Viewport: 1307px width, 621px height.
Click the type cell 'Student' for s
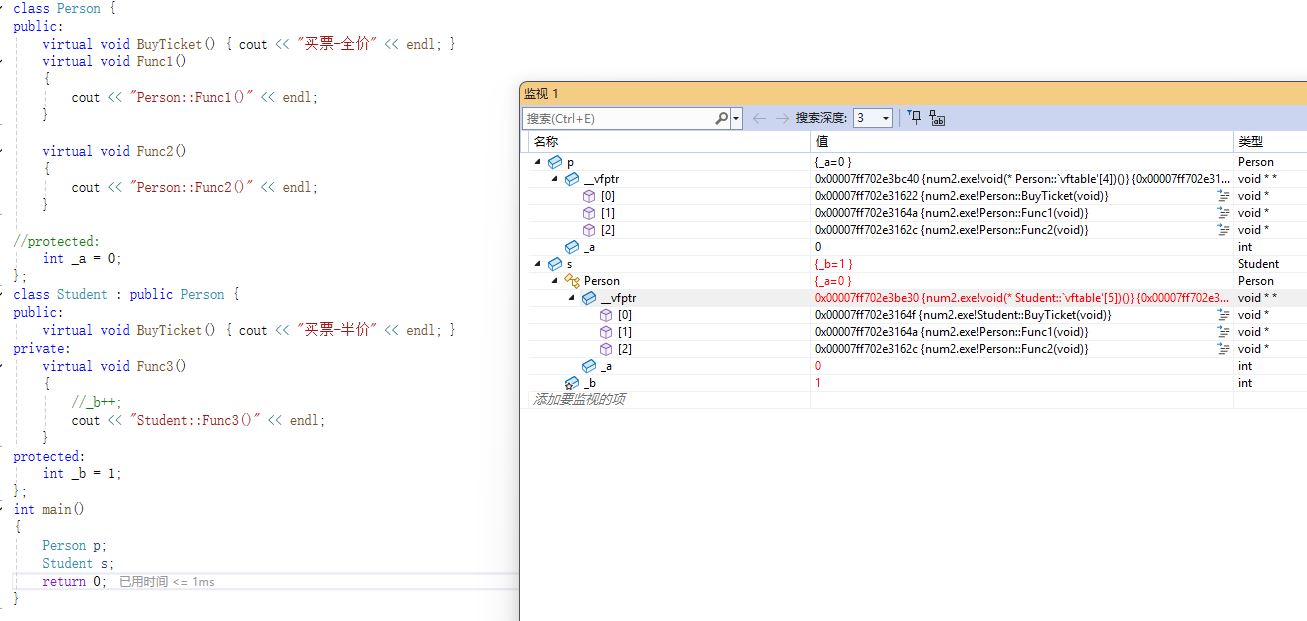pyautogui.click(x=1258, y=264)
